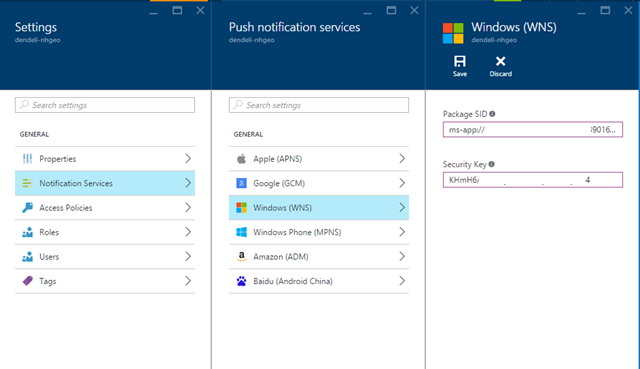Choose Baidu (Android China) label
Screen dimensions: 640x369
point(293,281)
